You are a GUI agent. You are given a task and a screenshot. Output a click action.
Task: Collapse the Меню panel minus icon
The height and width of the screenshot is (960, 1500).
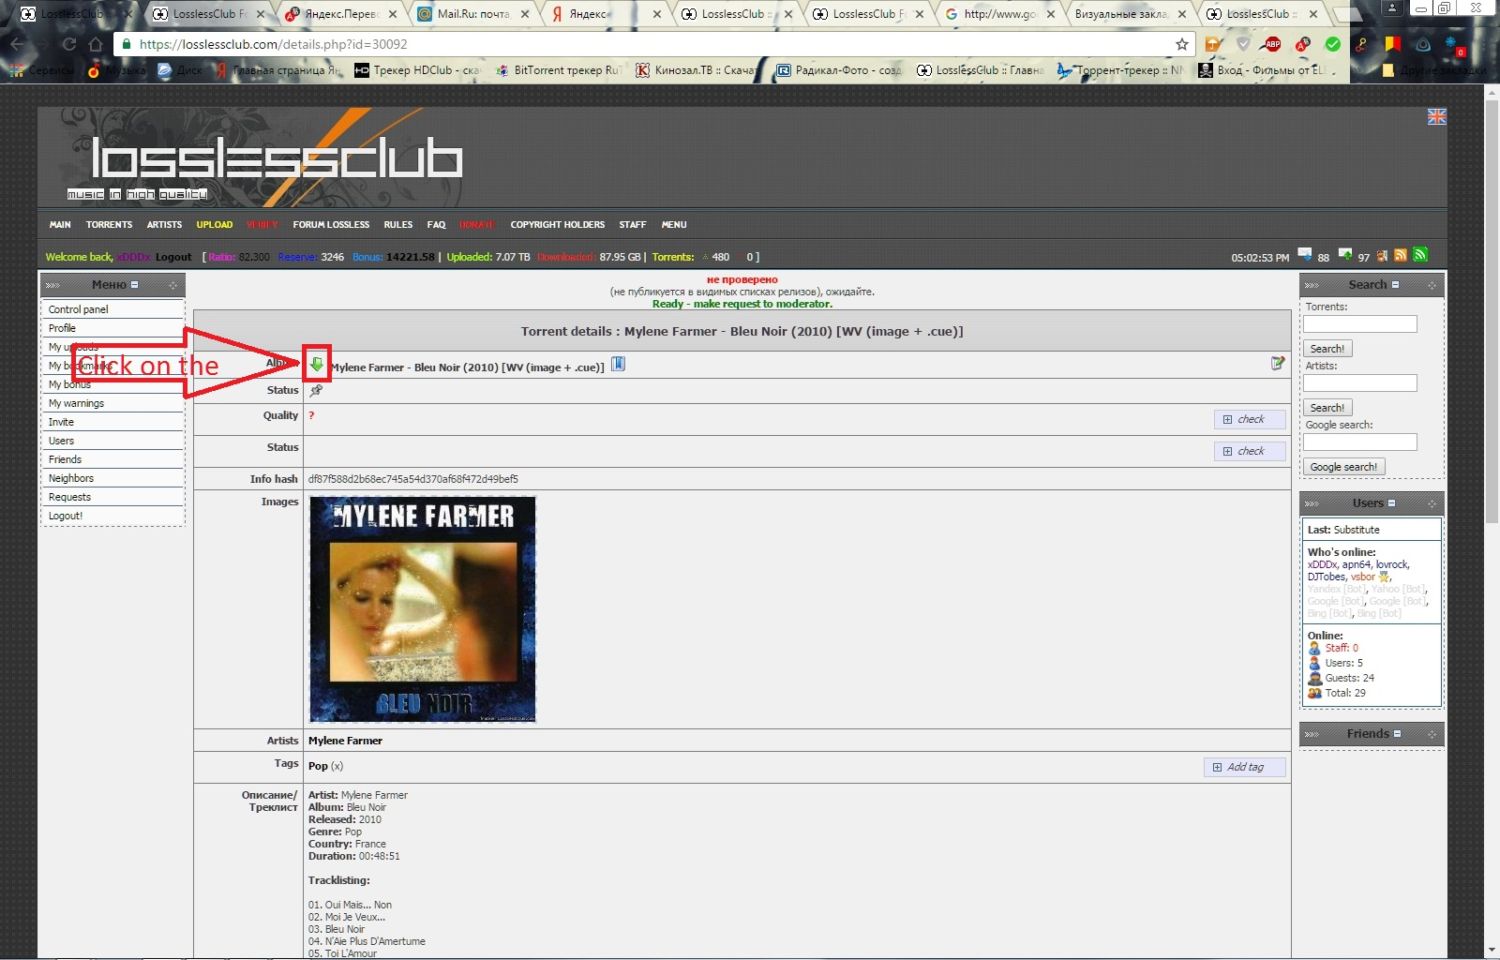135,285
